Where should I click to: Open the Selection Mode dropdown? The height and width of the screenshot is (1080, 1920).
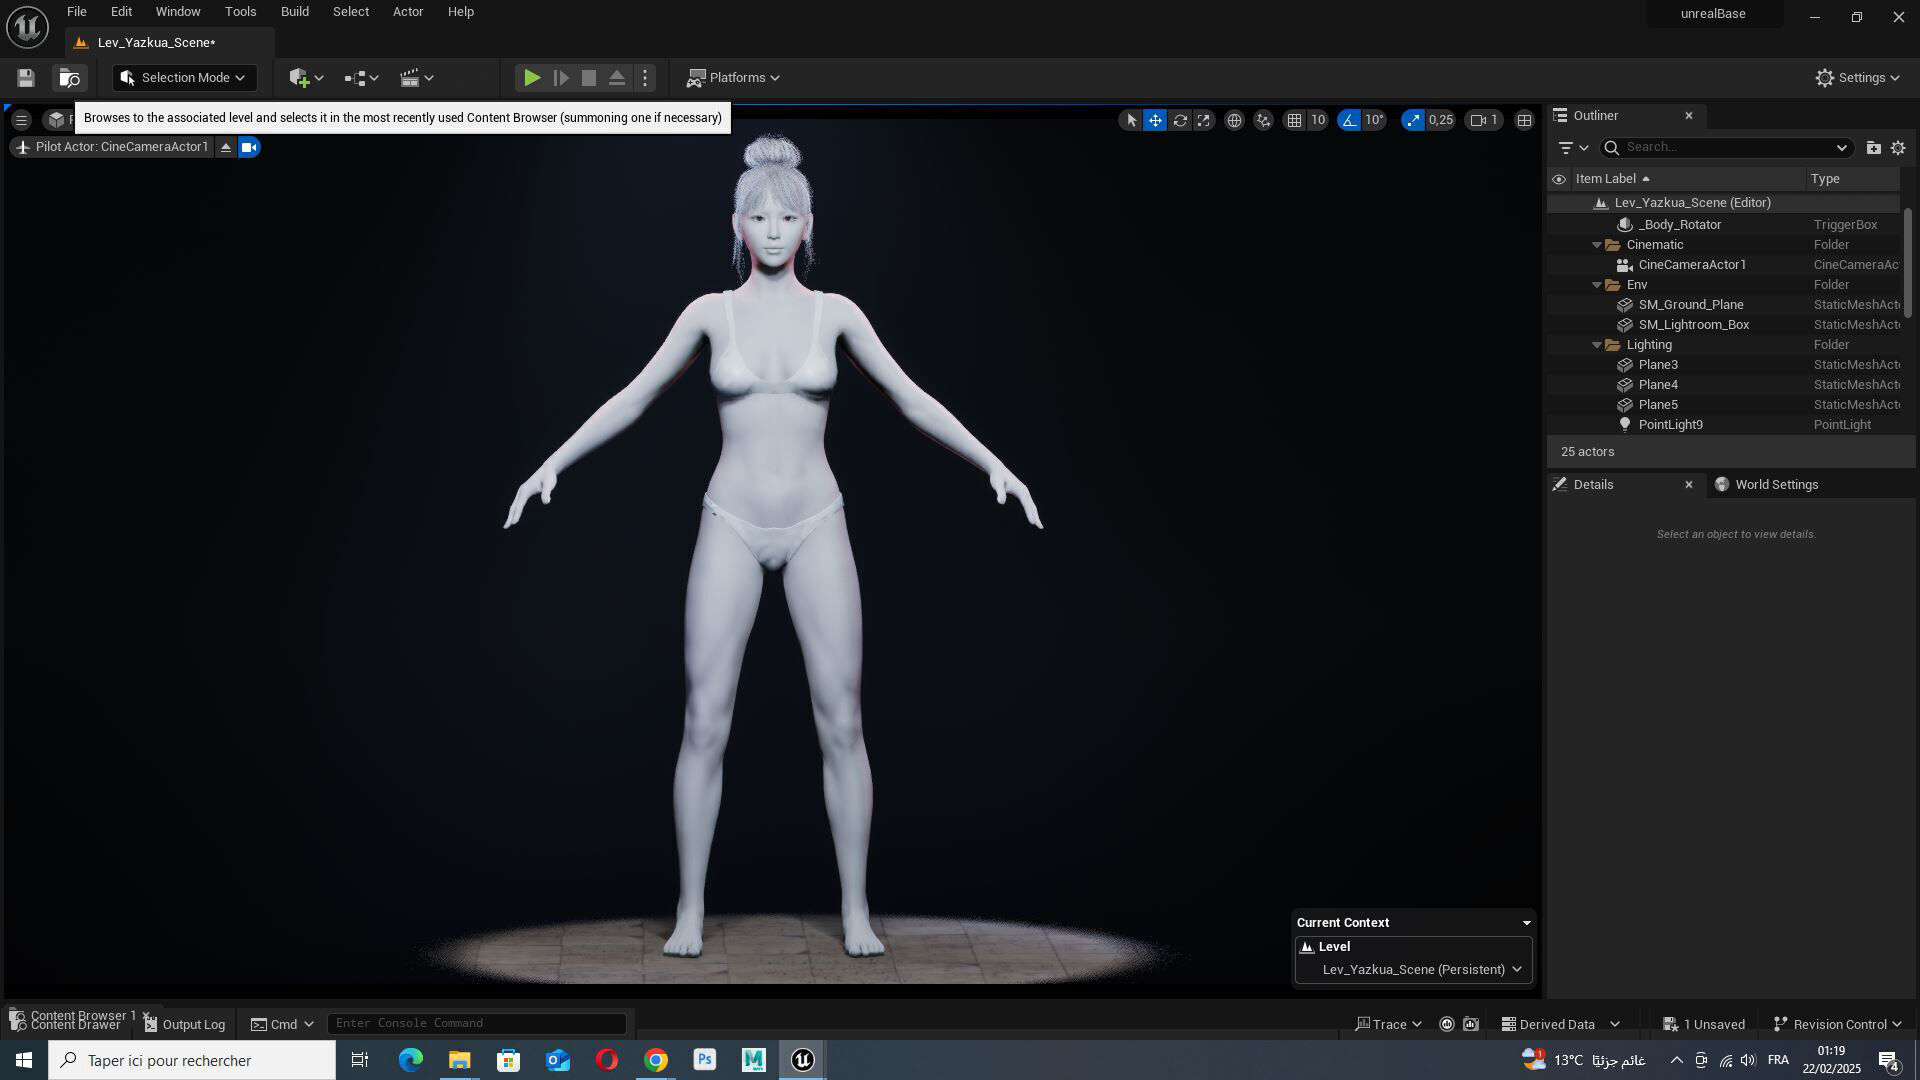(184, 78)
